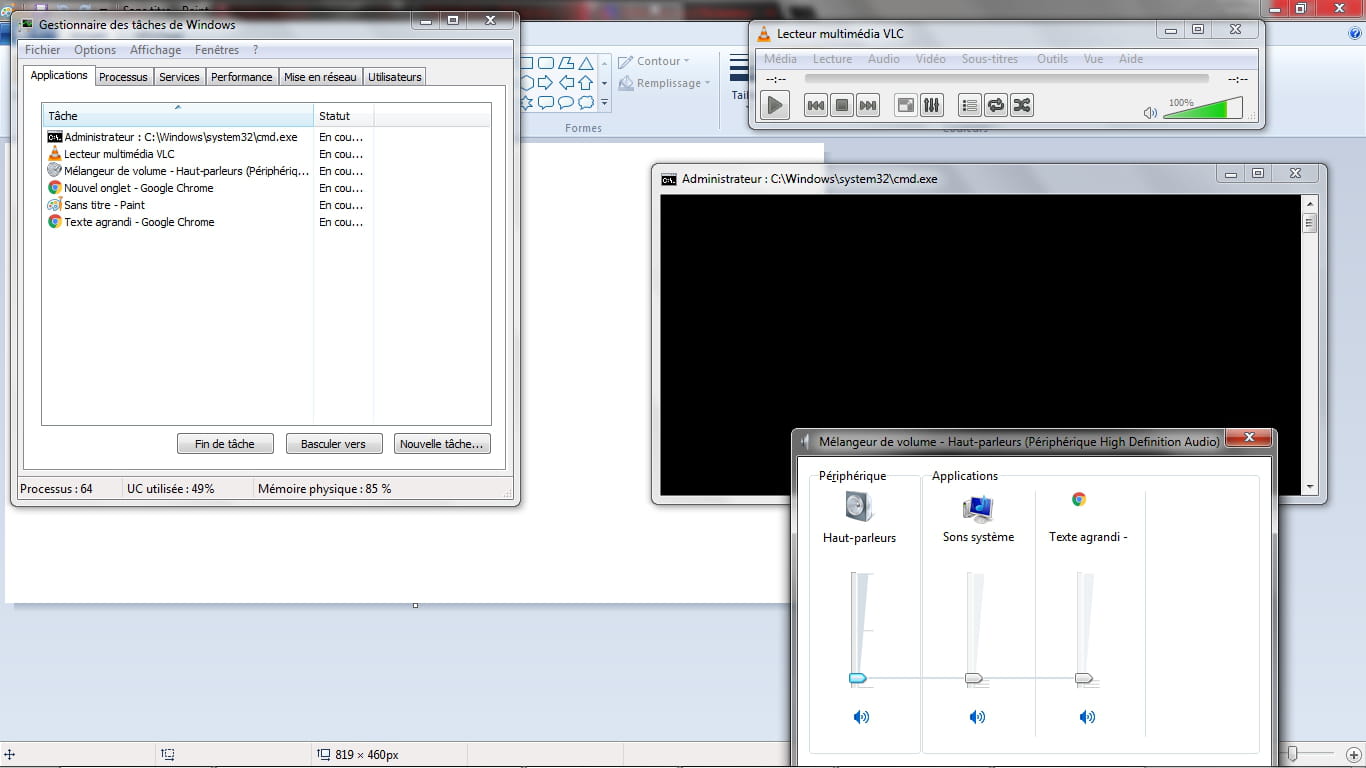This screenshot has height=768, width=1366.
Task: Click the Haut-parleurs speaker device icon
Action: coord(859,507)
